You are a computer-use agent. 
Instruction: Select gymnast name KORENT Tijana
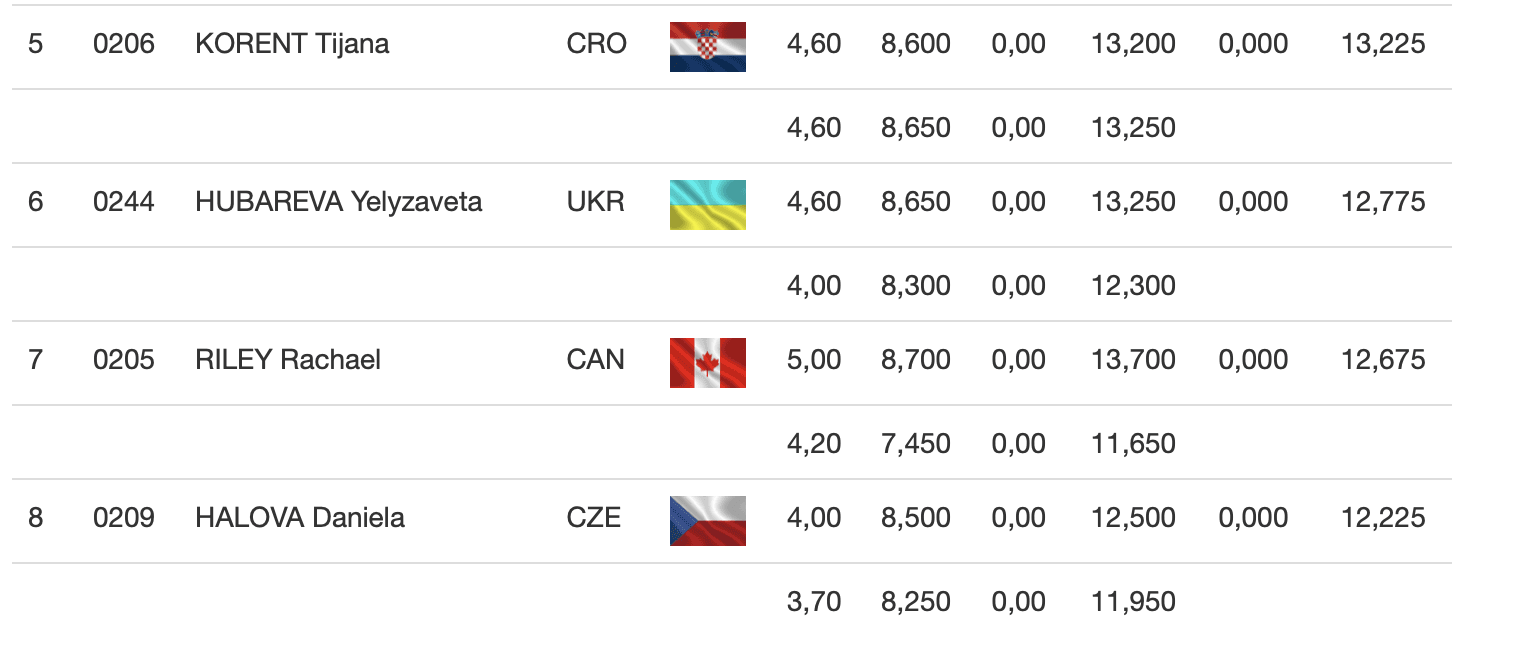(x=292, y=44)
